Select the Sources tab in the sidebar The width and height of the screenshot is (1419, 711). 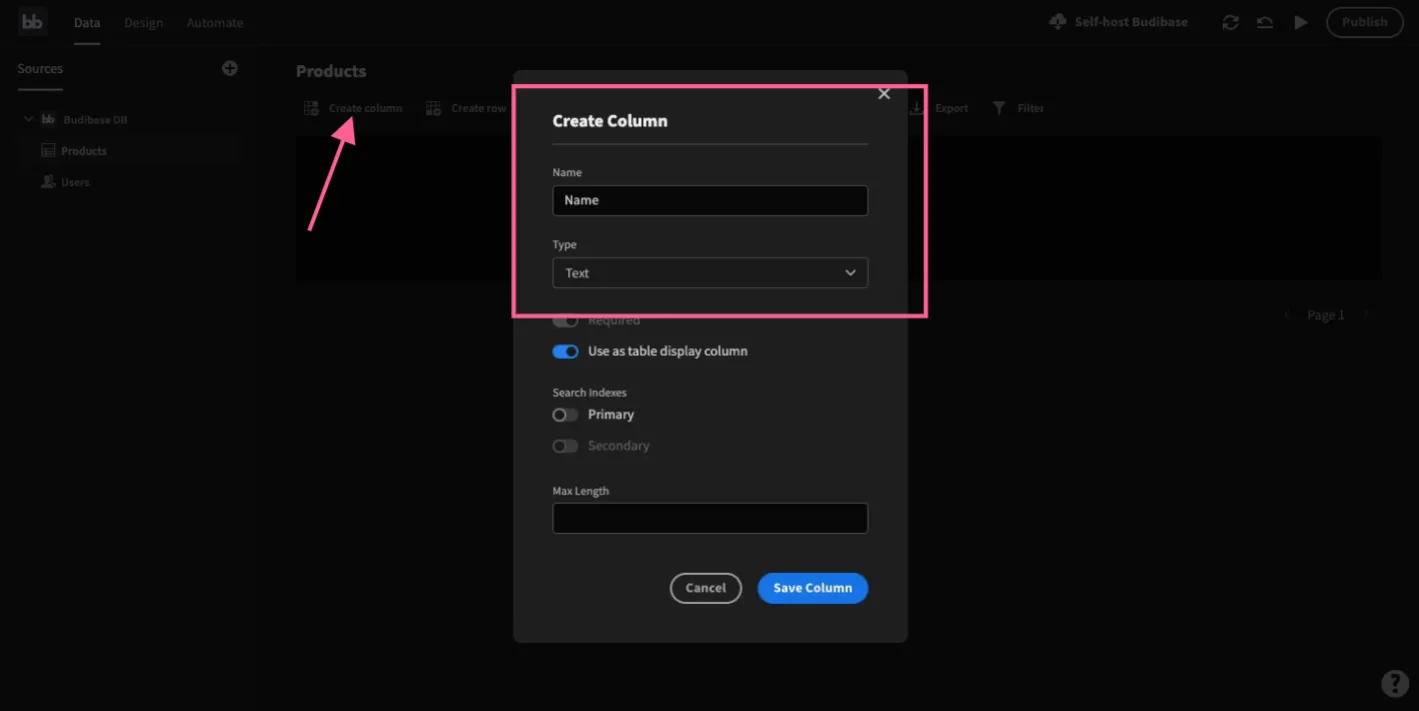point(40,69)
